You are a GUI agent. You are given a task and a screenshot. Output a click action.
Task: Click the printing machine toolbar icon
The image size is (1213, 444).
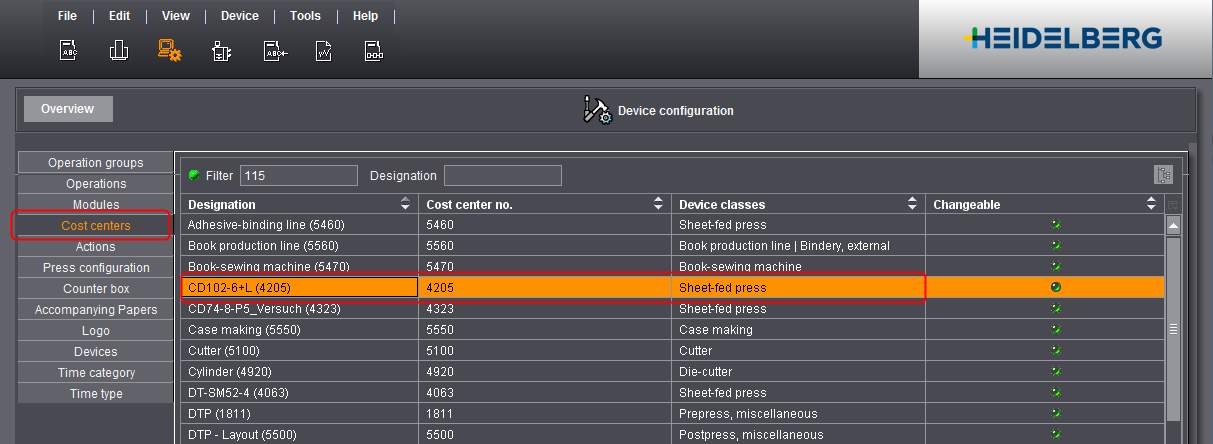tap(222, 51)
